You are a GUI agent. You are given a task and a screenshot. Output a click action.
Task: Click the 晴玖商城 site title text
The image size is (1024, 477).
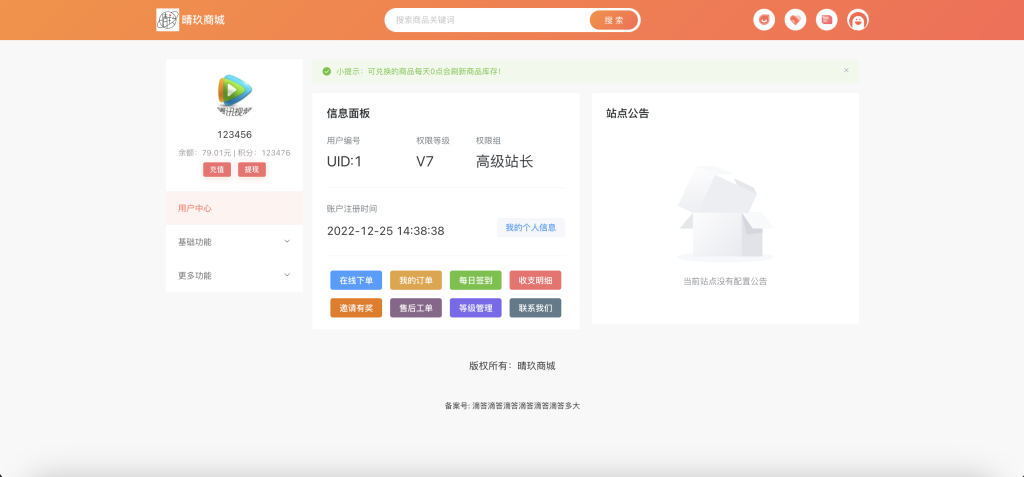(x=204, y=20)
